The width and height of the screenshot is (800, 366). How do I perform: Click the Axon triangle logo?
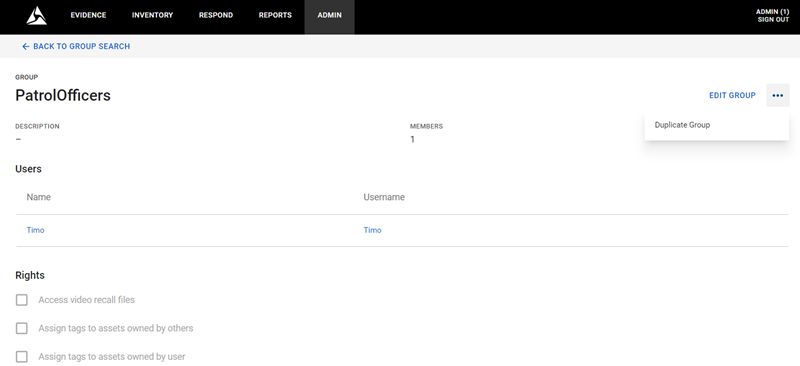37,15
